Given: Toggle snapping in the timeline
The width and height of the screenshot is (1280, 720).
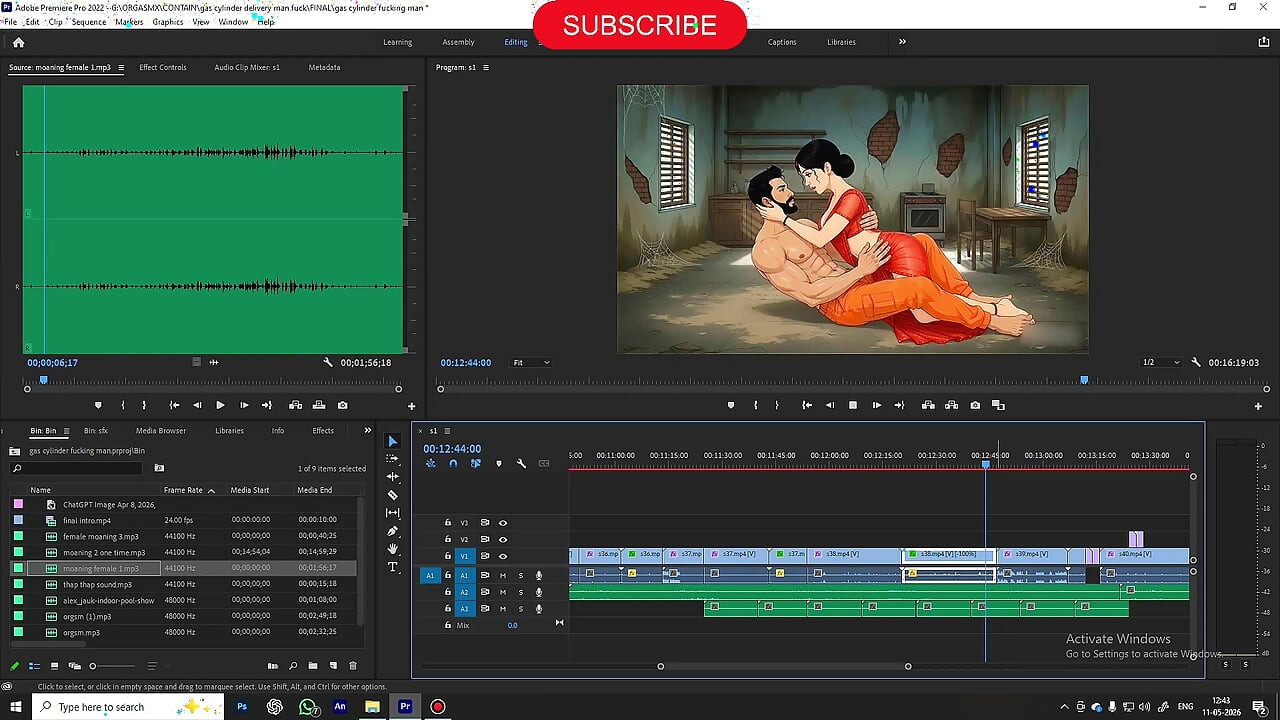Looking at the screenshot, I should pyautogui.click(x=453, y=464).
